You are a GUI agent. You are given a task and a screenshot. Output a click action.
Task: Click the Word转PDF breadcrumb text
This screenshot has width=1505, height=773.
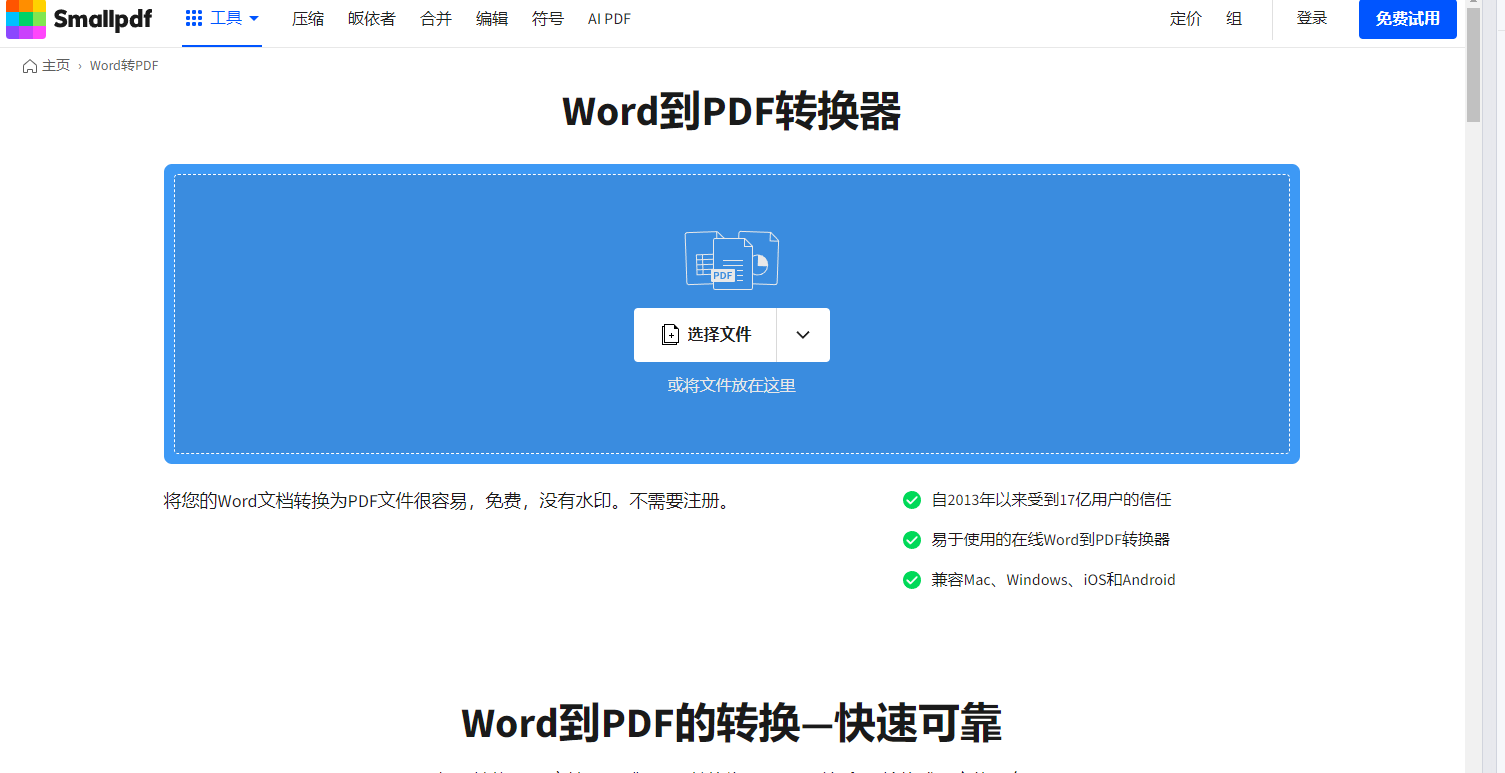point(124,66)
